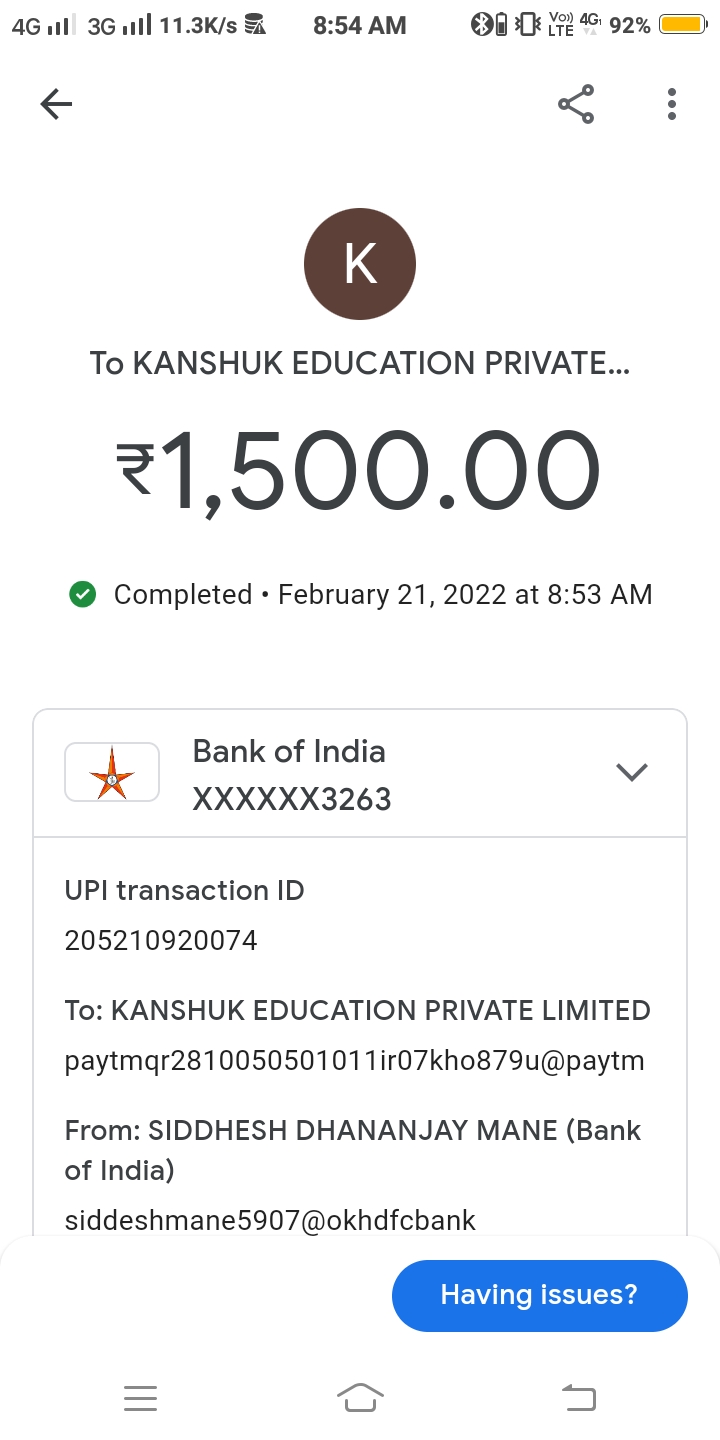
Task: Tap the ₹1,500.00 amount text
Action: [x=360, y=470]
